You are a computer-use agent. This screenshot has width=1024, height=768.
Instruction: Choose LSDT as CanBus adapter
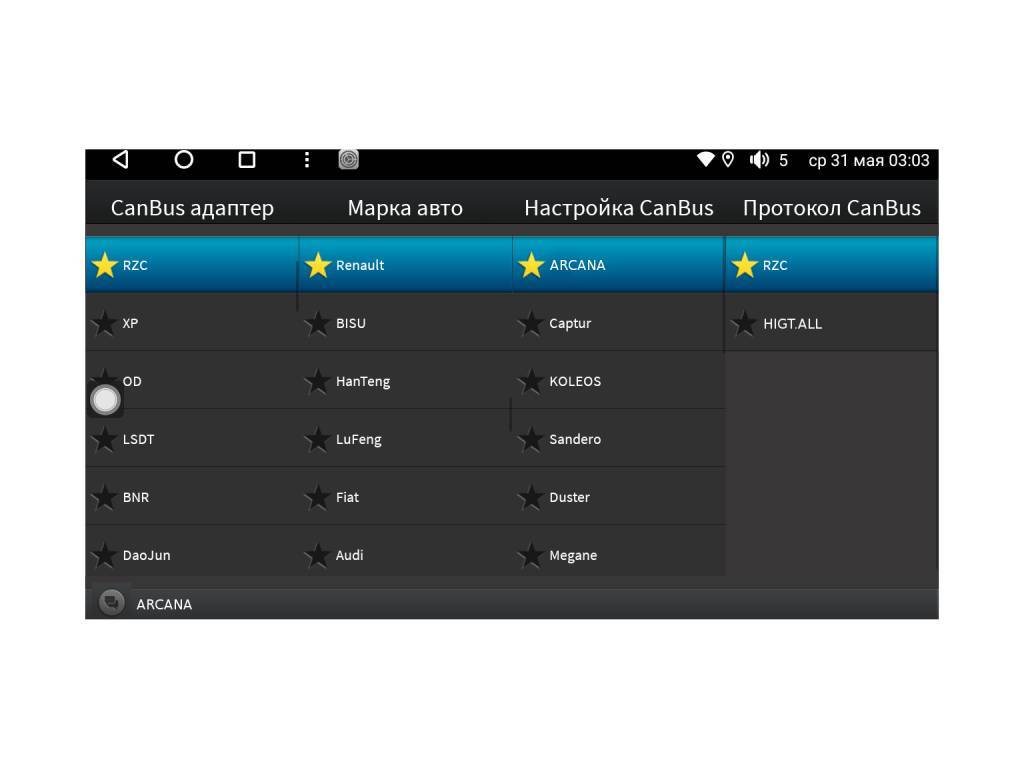point(192,440)
